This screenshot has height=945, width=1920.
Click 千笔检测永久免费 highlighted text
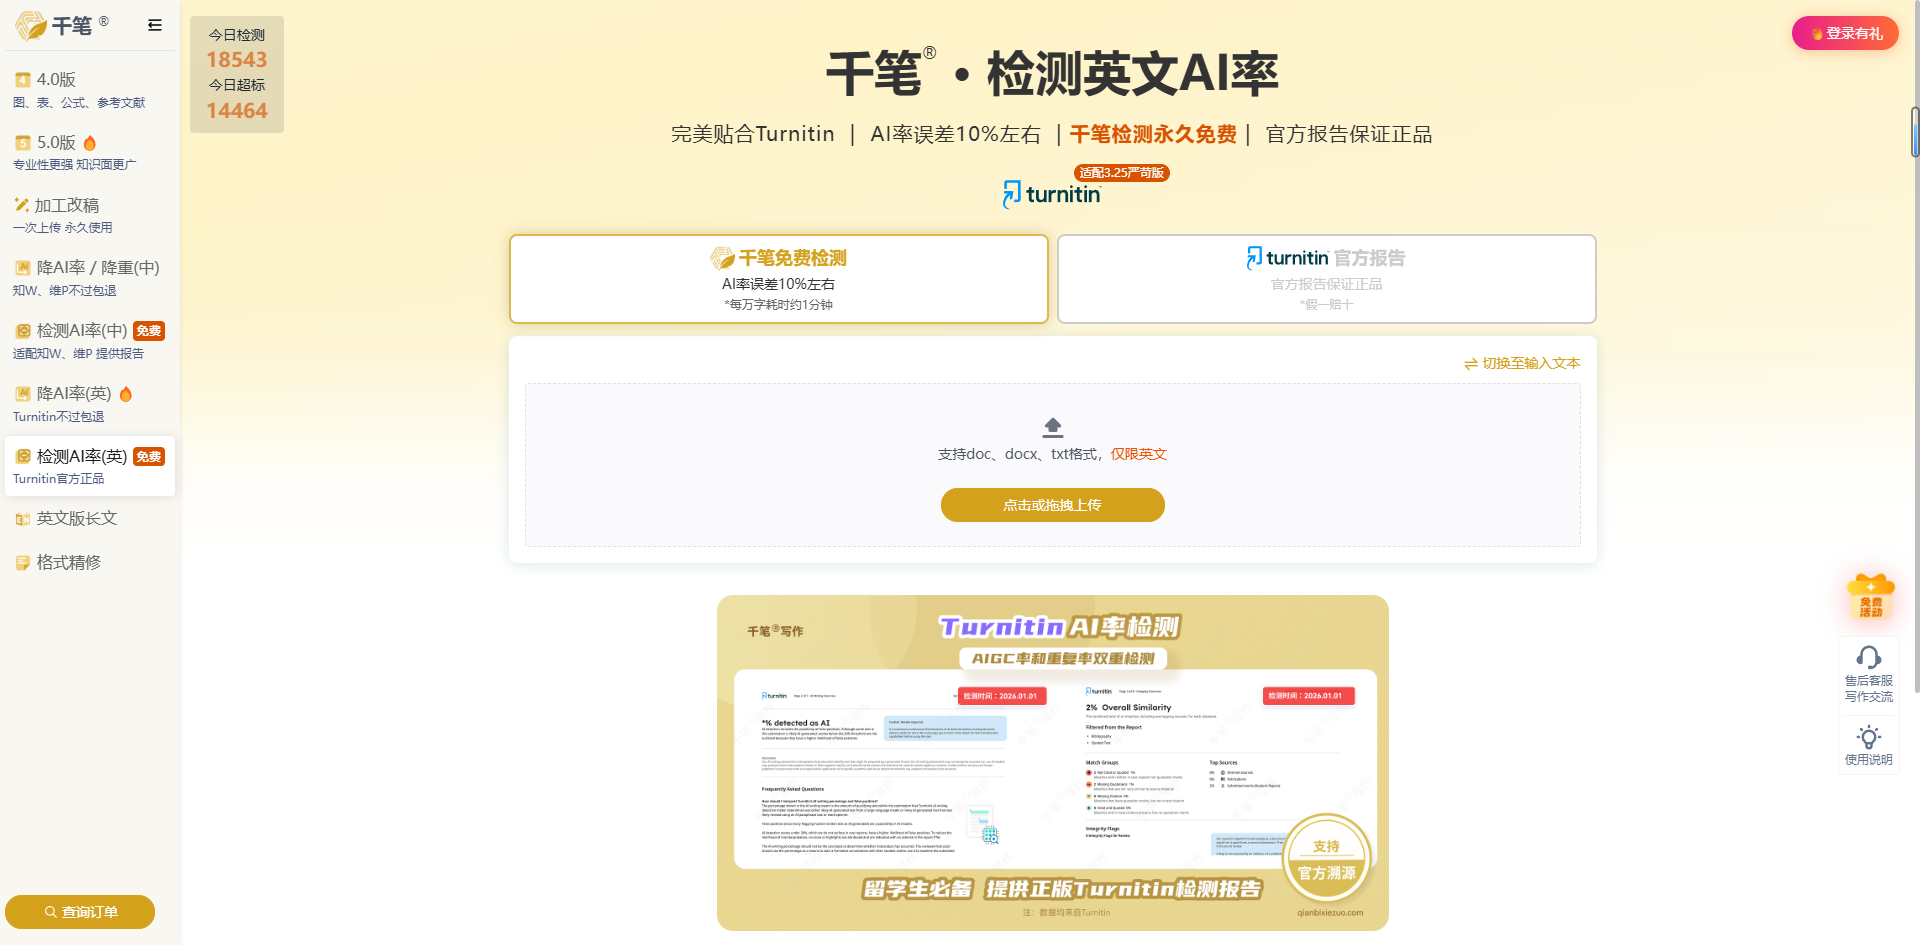[1153, 134]
